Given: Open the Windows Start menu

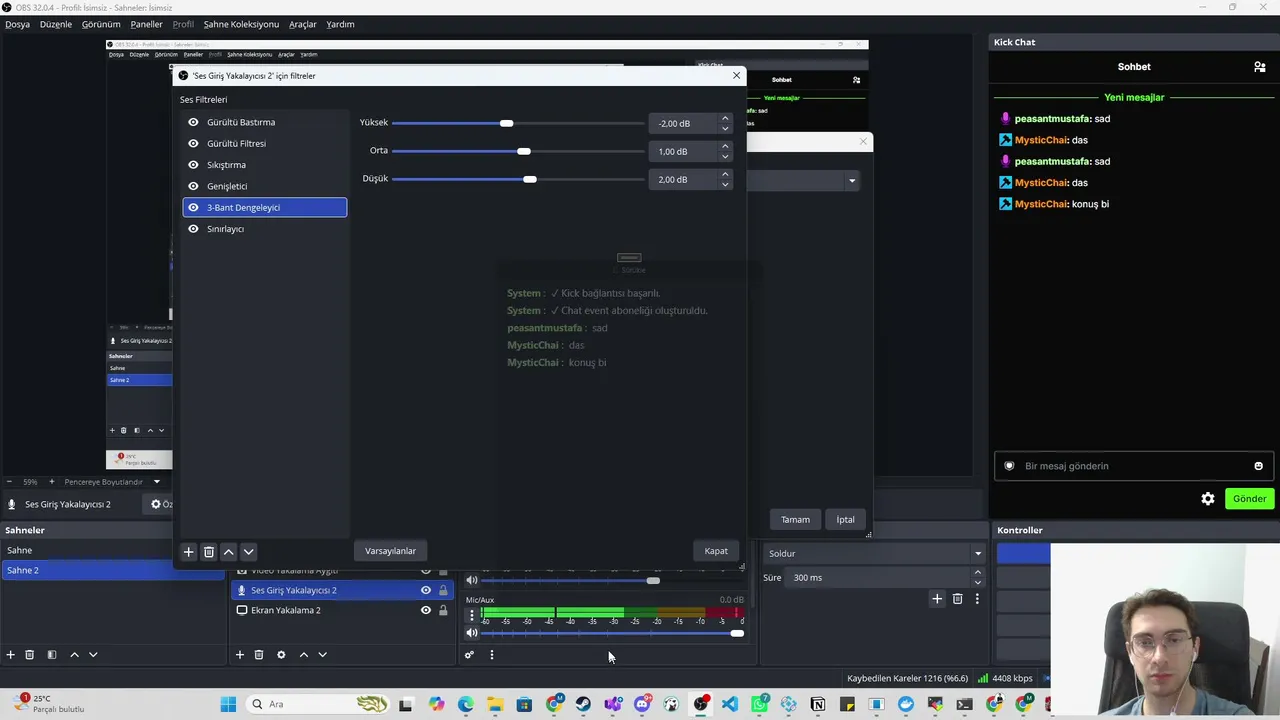Looking at the screenshot, I should click(228, 704).
